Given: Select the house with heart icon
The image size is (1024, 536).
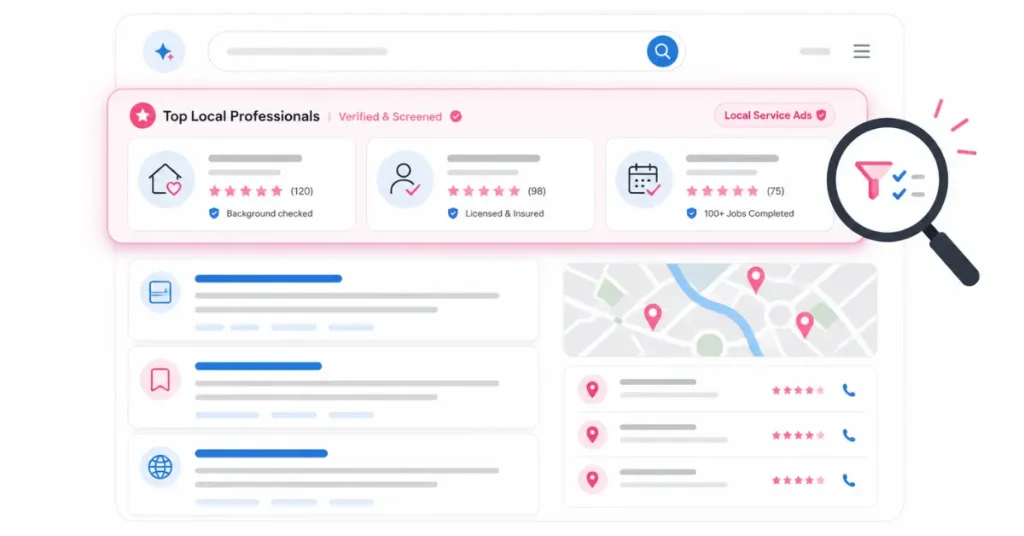Looking at the screenshot, I should coord(166,180).
